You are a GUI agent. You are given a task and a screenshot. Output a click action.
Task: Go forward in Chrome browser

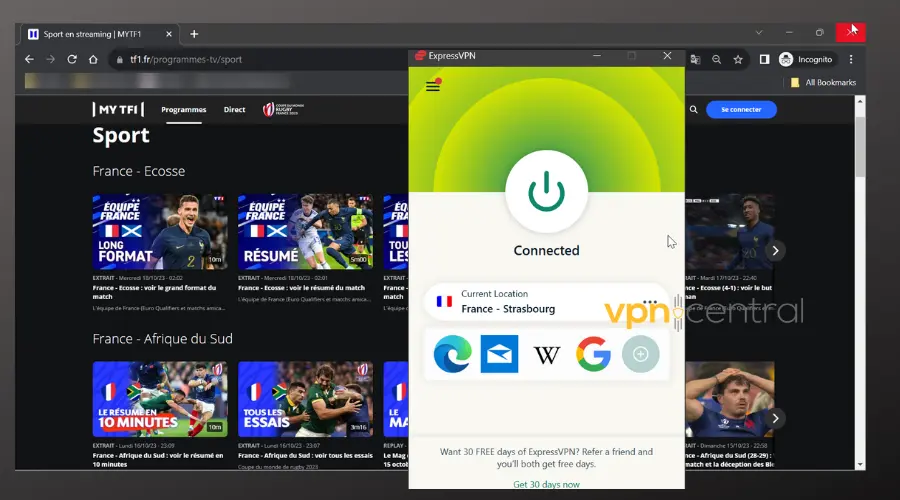click(x=51, y=59)
